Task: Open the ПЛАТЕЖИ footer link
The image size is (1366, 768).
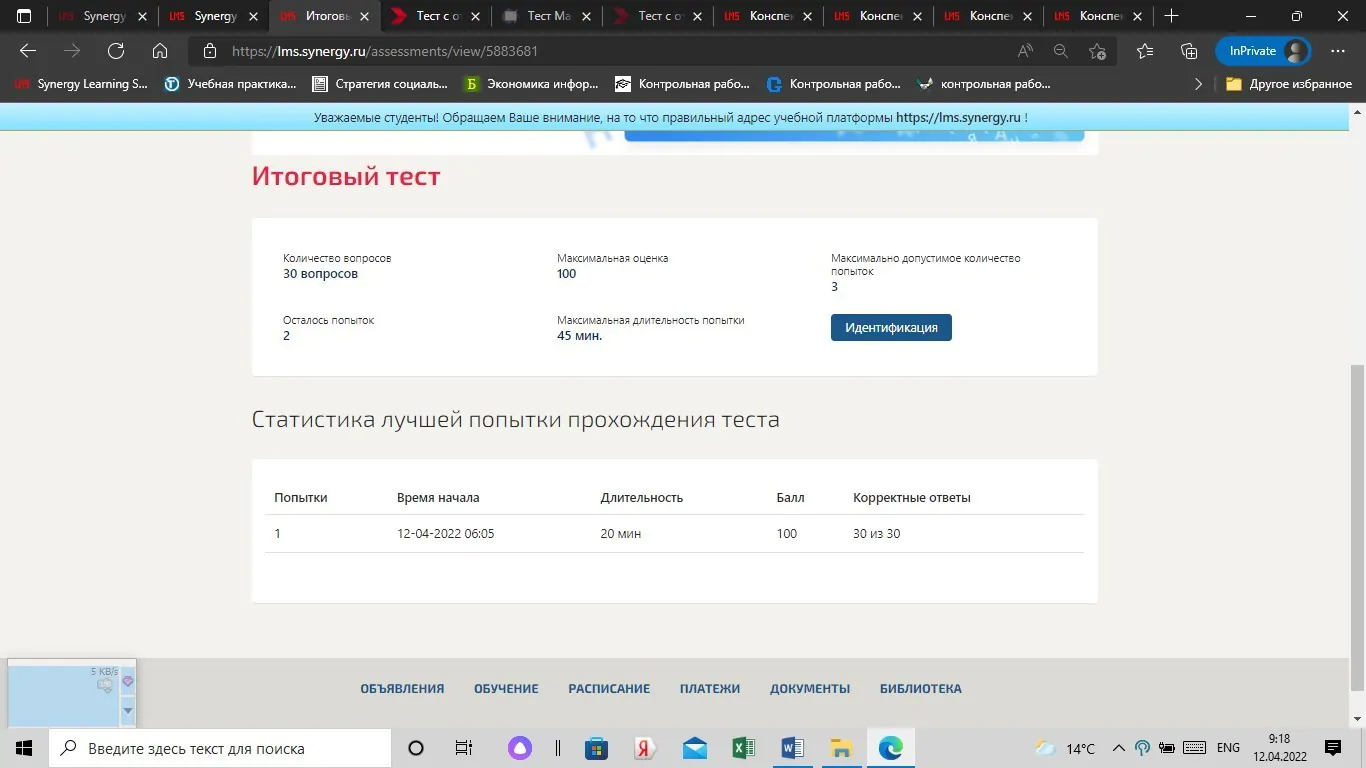Action: coord(710,689)
